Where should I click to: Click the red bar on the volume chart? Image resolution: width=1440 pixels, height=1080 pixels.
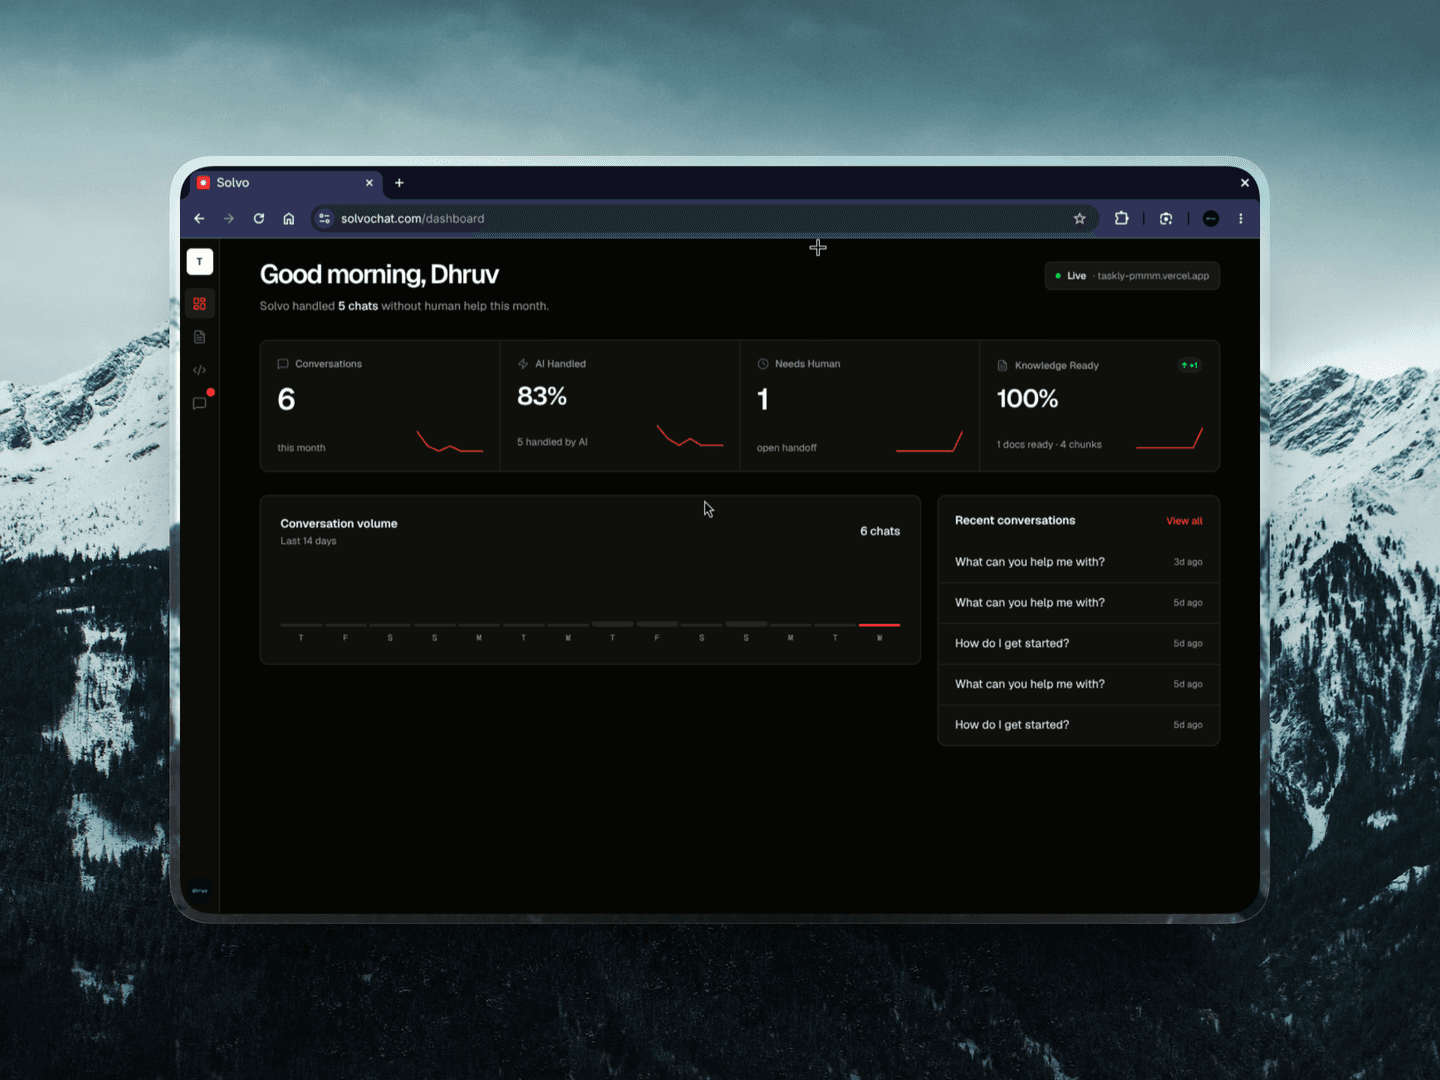(880, 625)
